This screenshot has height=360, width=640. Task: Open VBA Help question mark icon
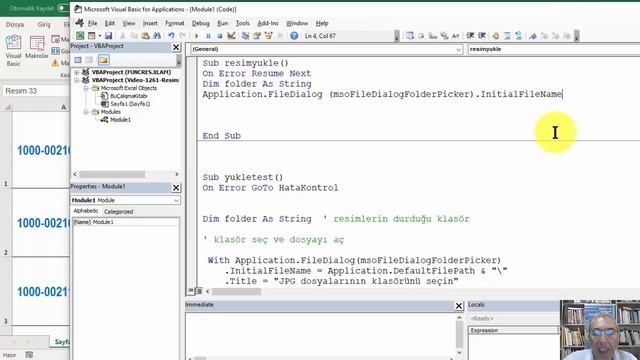coord(294,36)
